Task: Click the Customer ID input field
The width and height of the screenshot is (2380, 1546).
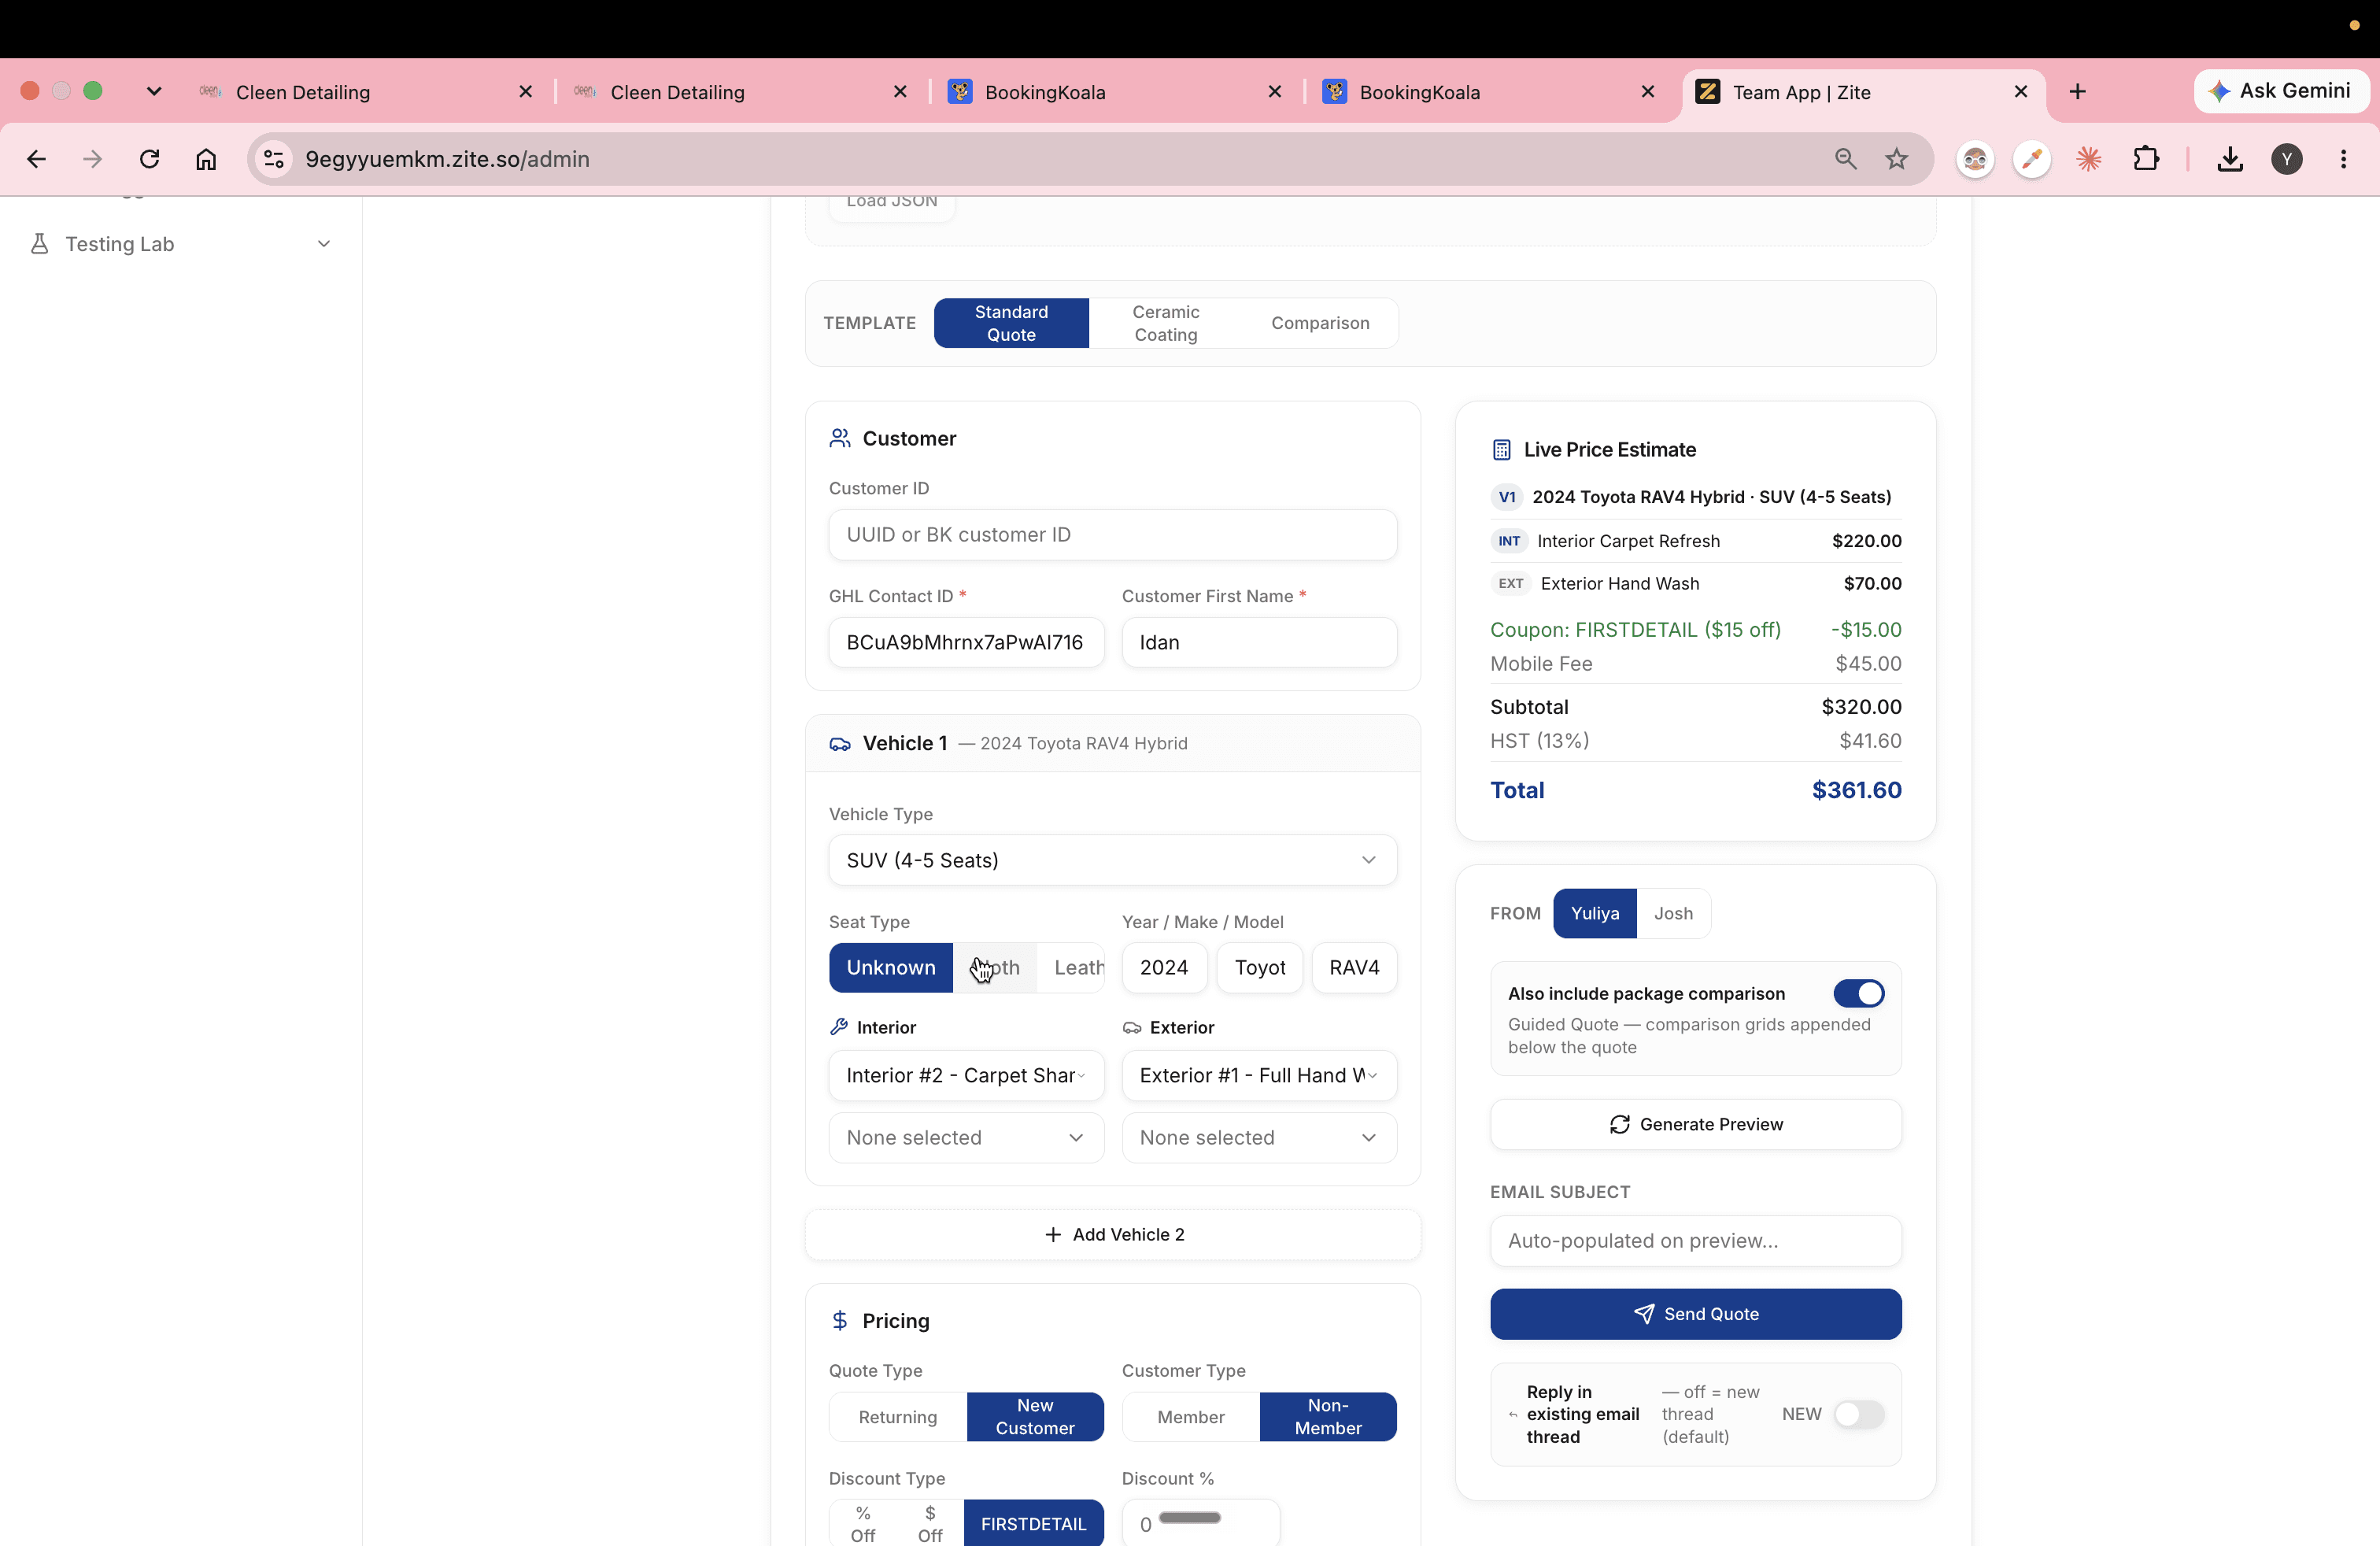Action: pyautogui.click(x=1113, y=535)
